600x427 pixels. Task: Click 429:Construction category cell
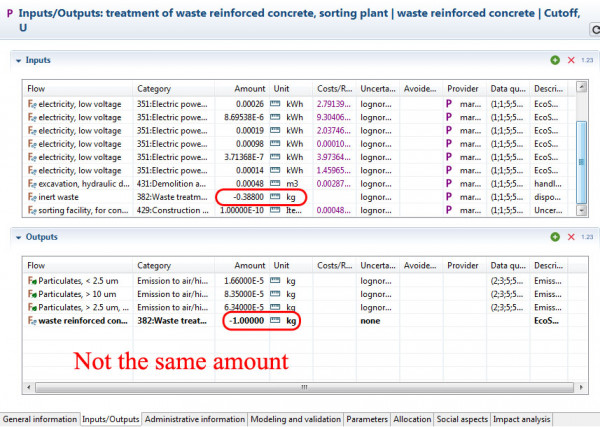click(x=173, y=210)
